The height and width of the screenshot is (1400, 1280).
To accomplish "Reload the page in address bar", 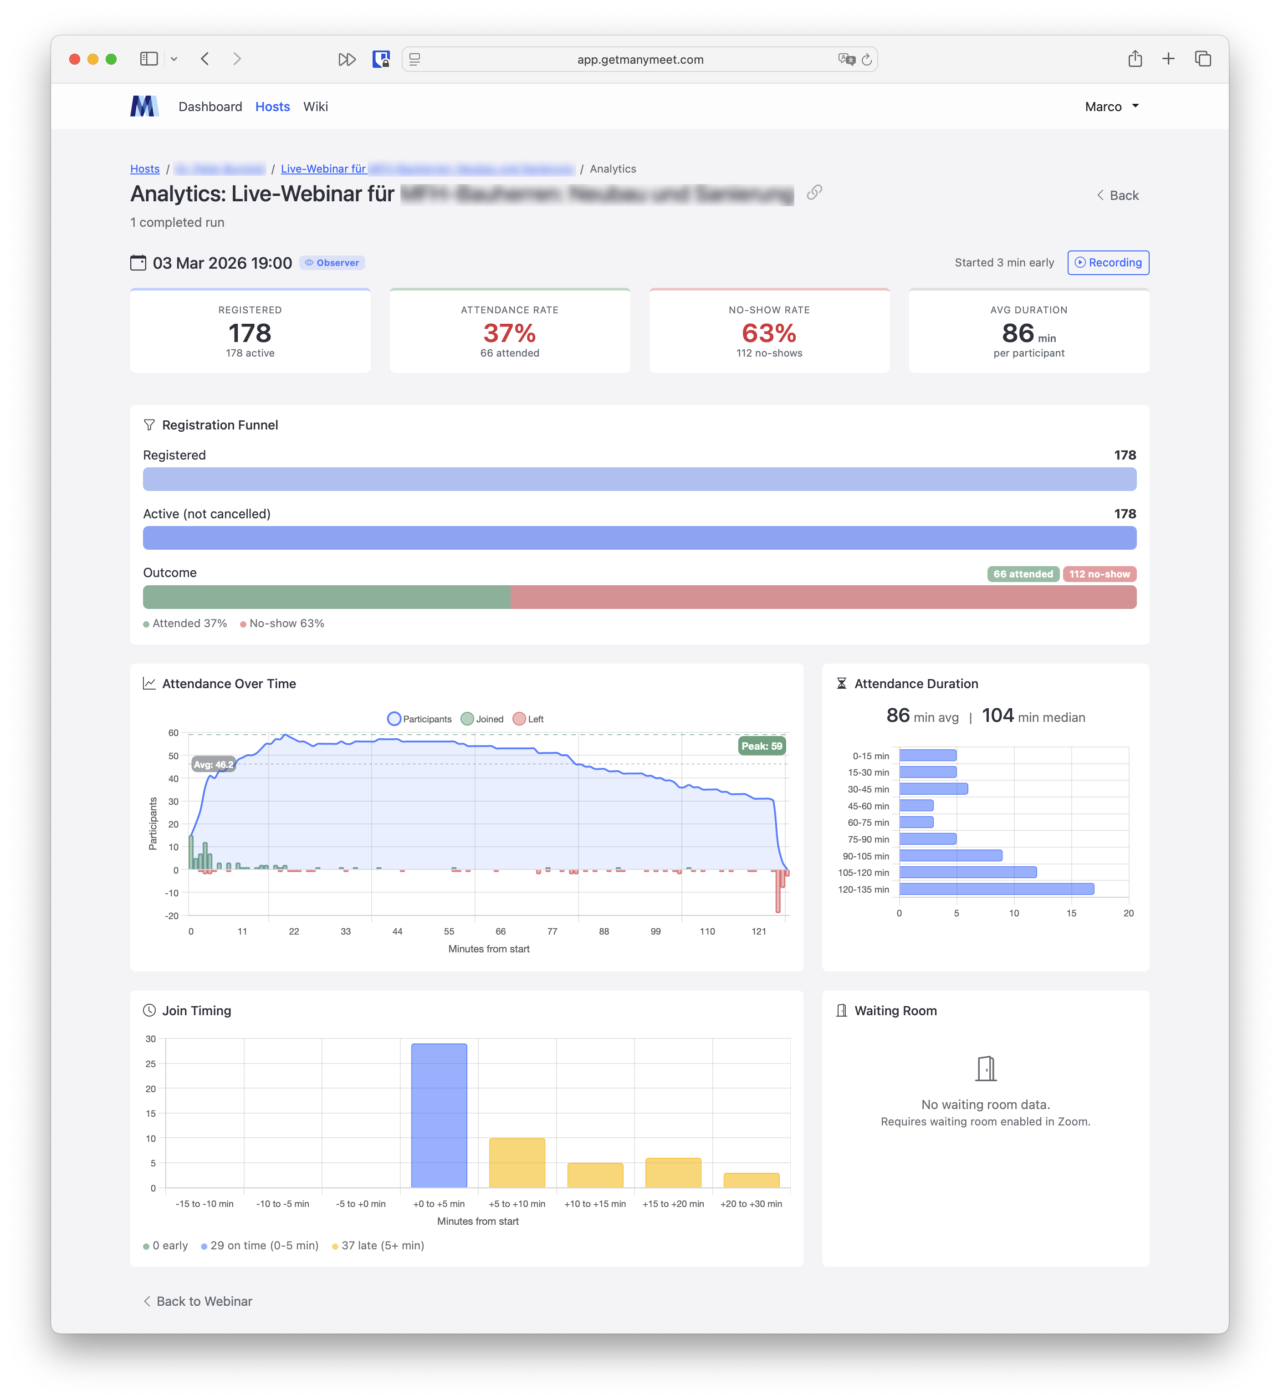I will pyautogui.click(x=867, y=60).
